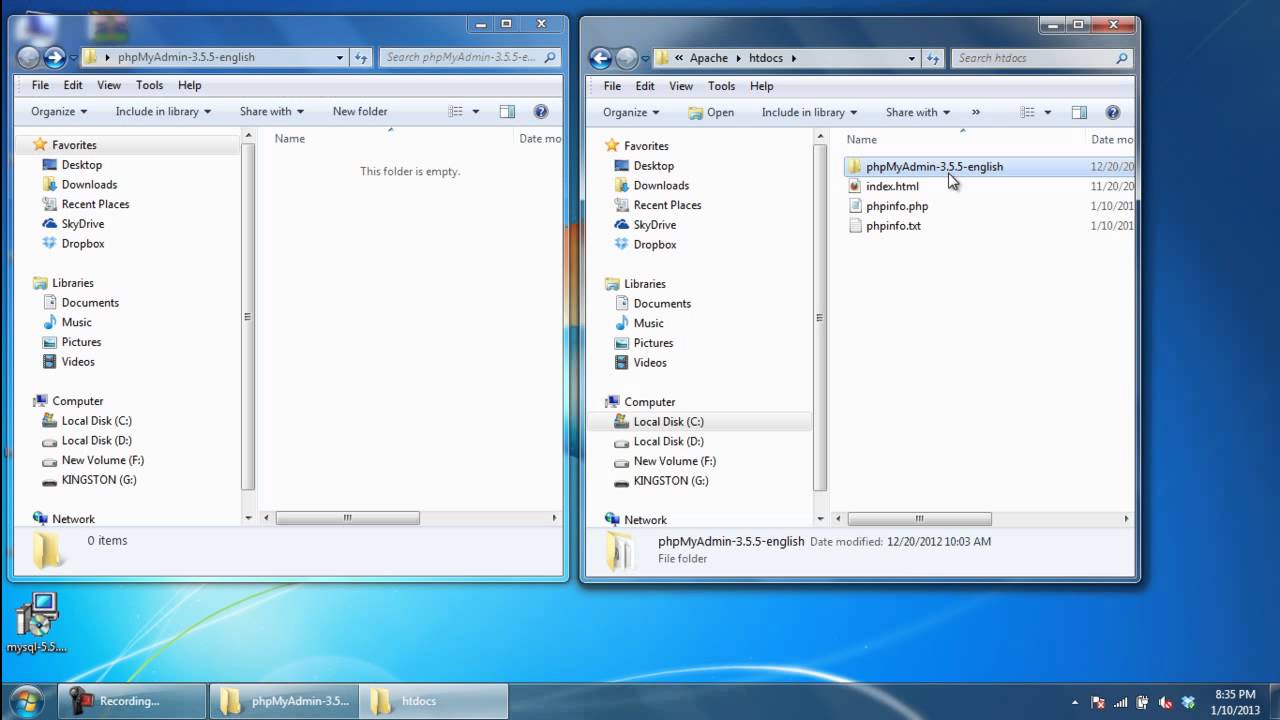Open Help icon in phpMyAdmin window toolbar
1280x720 pixels.
point(541,111)
